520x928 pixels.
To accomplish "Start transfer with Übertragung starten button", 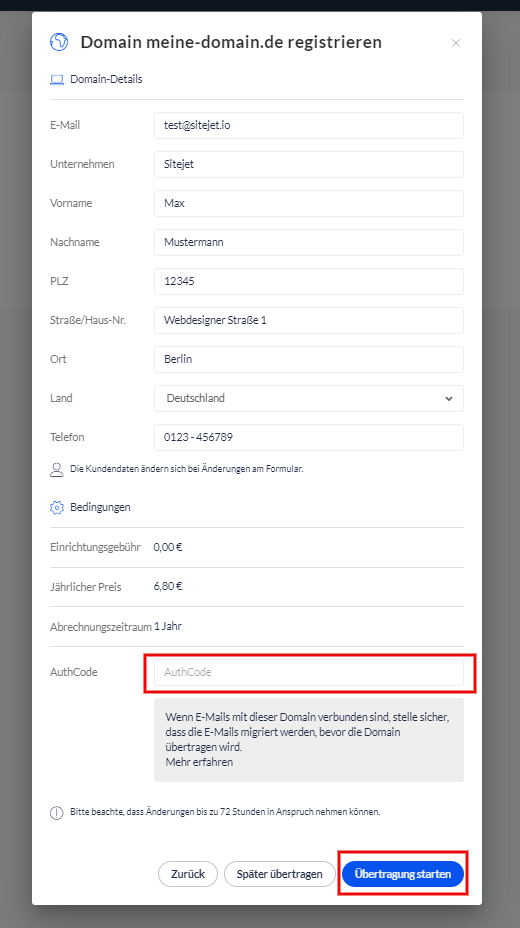I will [403, 874].
